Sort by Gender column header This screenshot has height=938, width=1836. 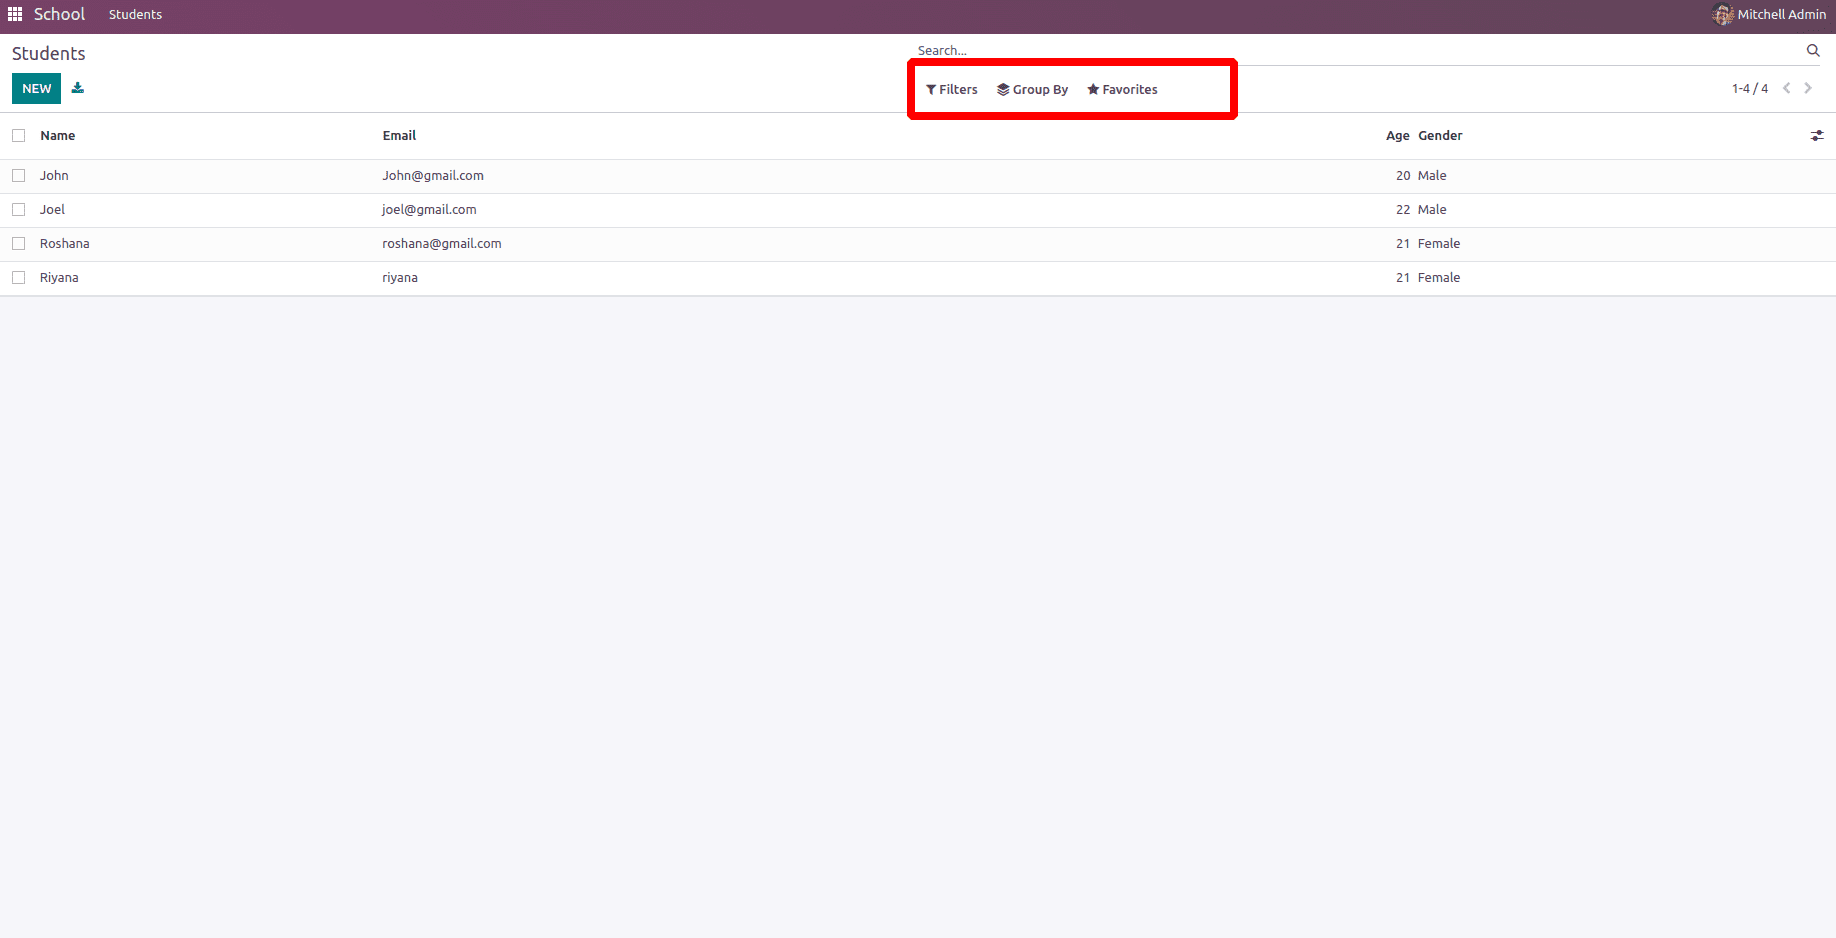tap(1440, 136)
